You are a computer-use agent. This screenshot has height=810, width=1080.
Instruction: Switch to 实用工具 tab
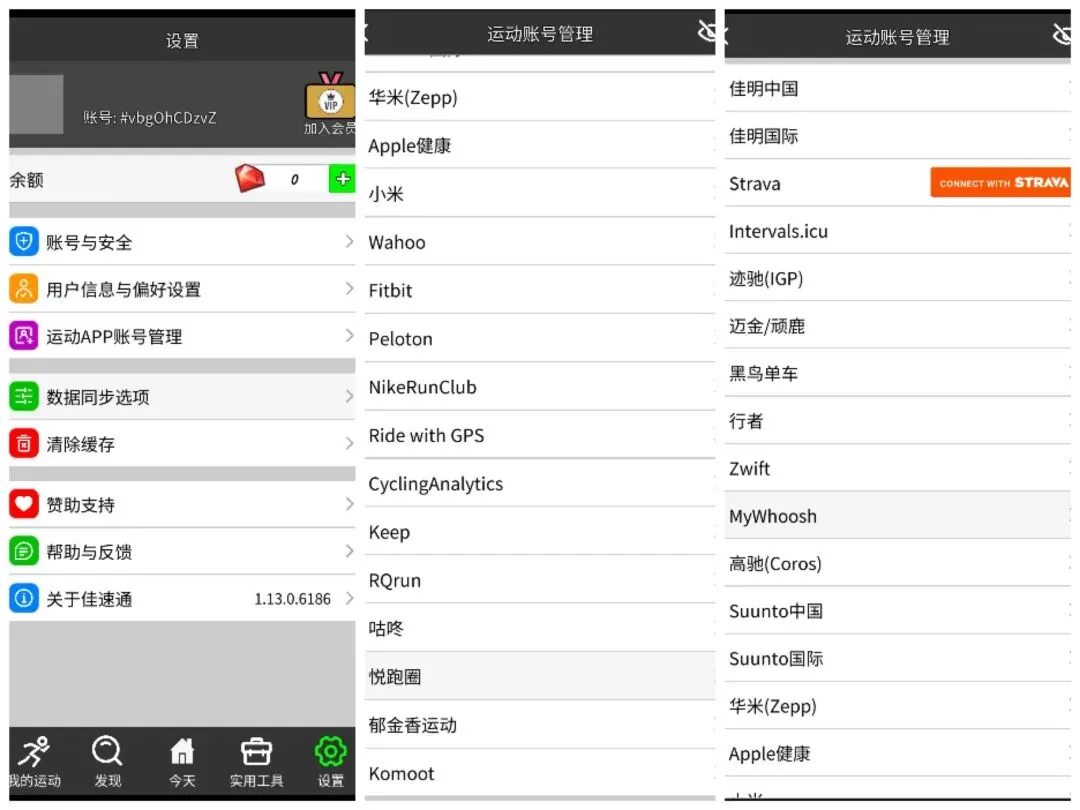coord(256,762)
